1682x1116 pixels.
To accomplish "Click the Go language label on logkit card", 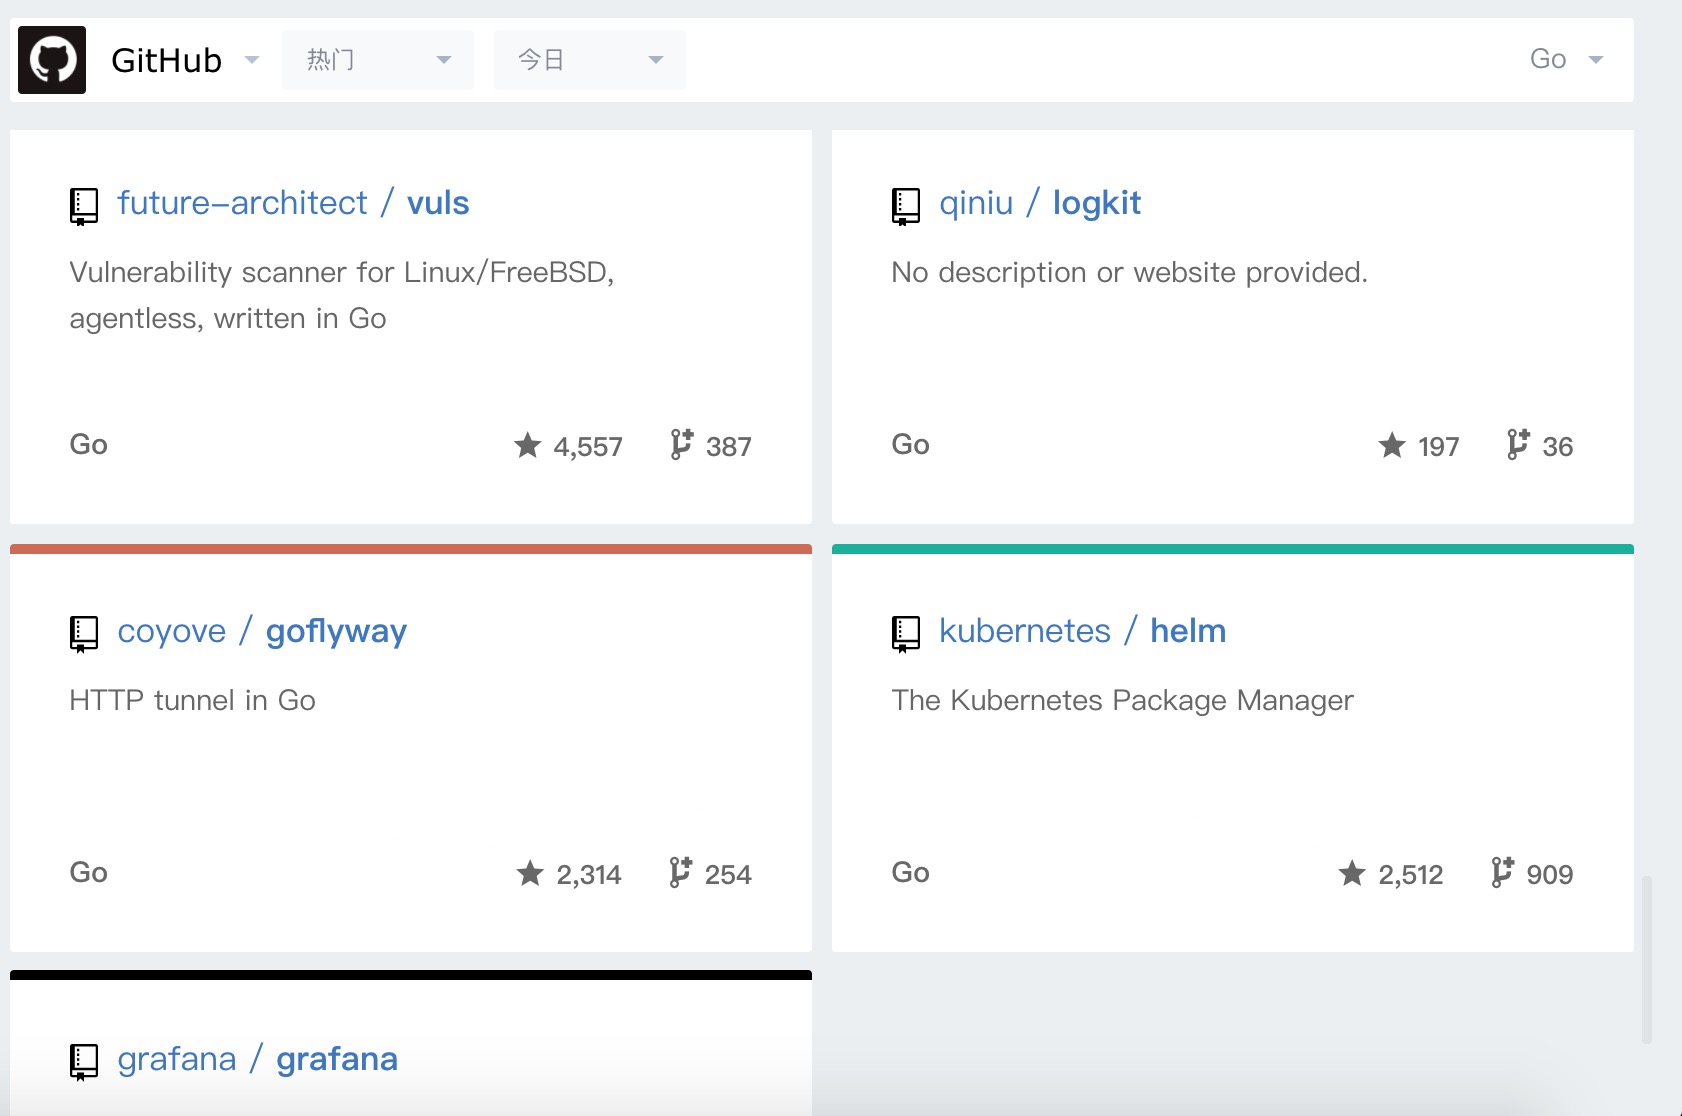I will click(x=911, y=444).
